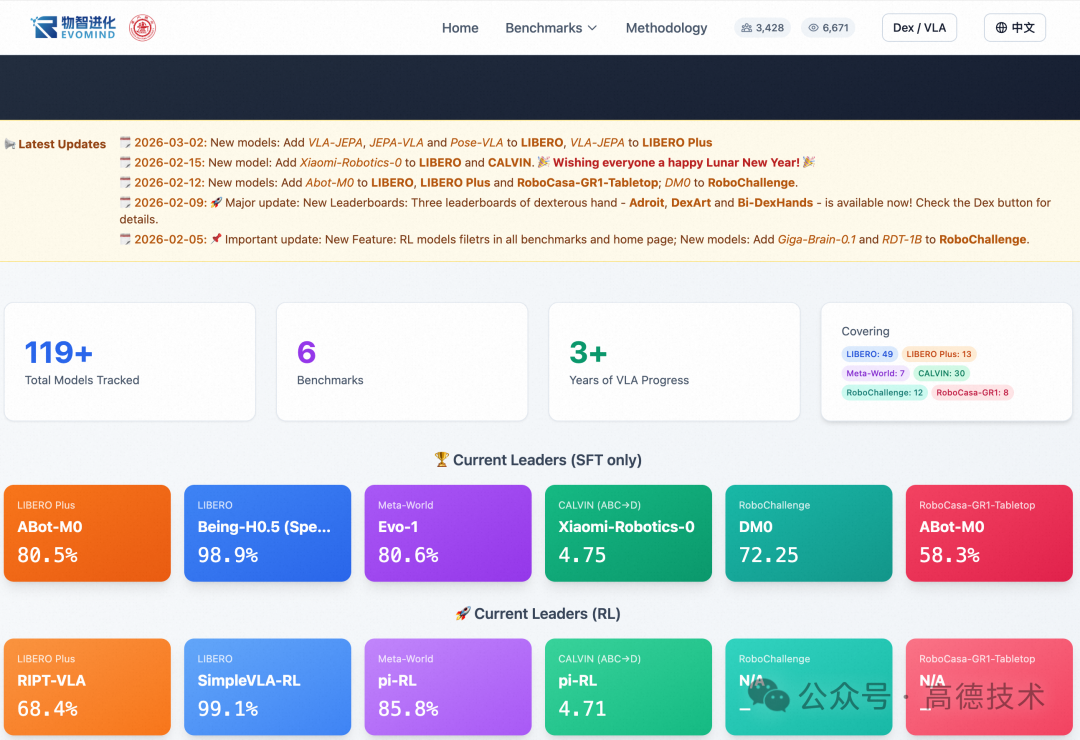Click the pushpin icon in 2026-02-05 update
Screen dimensions: 1080x740
click(x=216, y=239)
